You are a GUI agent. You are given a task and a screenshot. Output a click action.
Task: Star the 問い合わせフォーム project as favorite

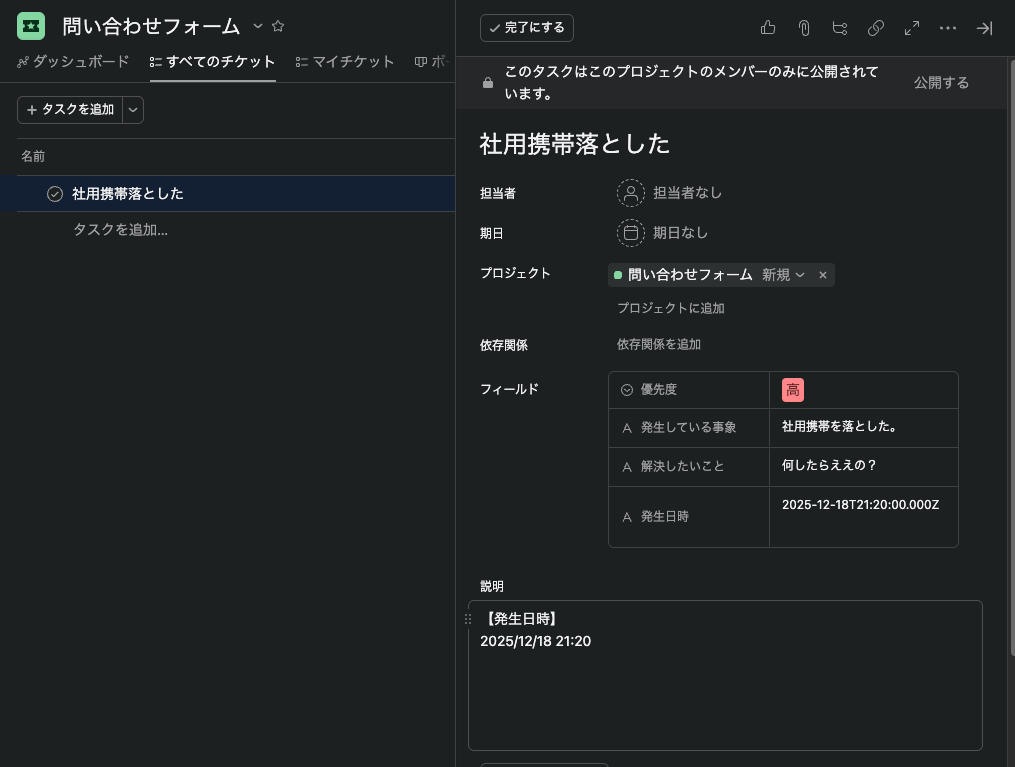coord(278,26)
